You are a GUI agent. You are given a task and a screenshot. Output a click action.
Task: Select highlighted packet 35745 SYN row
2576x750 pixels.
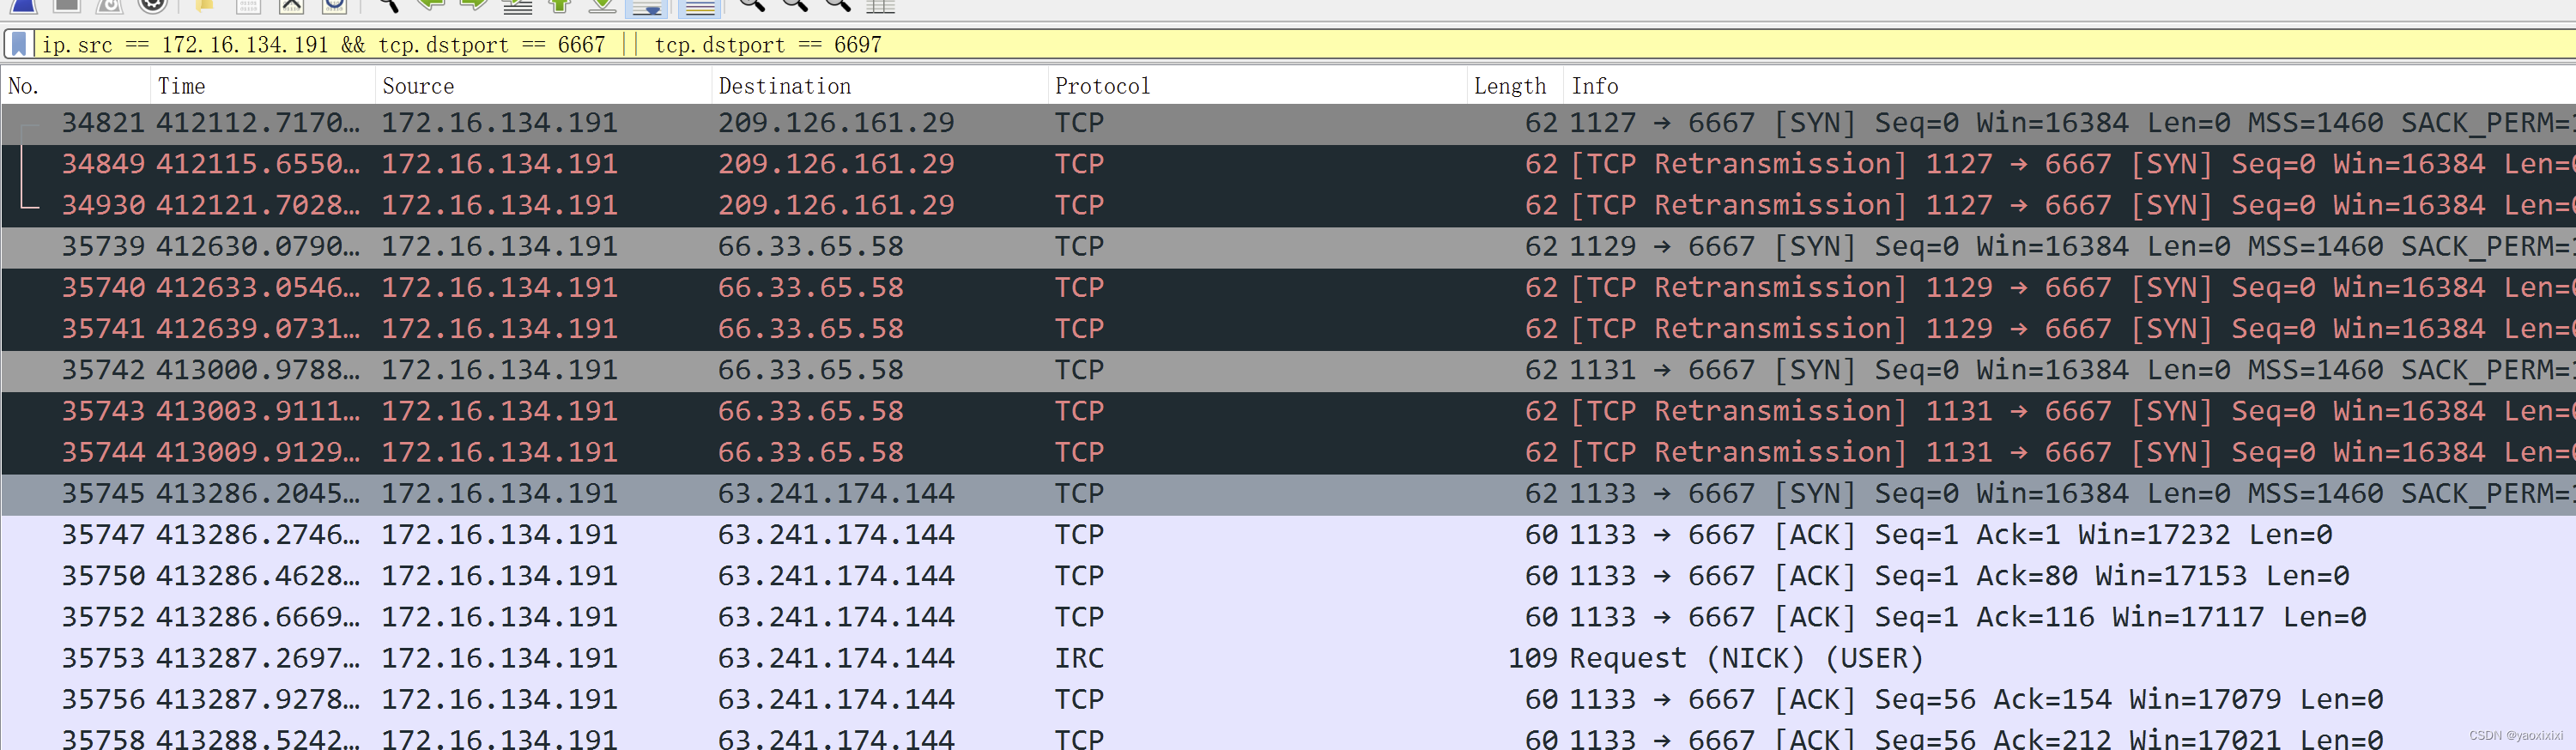coord(1288,494)
